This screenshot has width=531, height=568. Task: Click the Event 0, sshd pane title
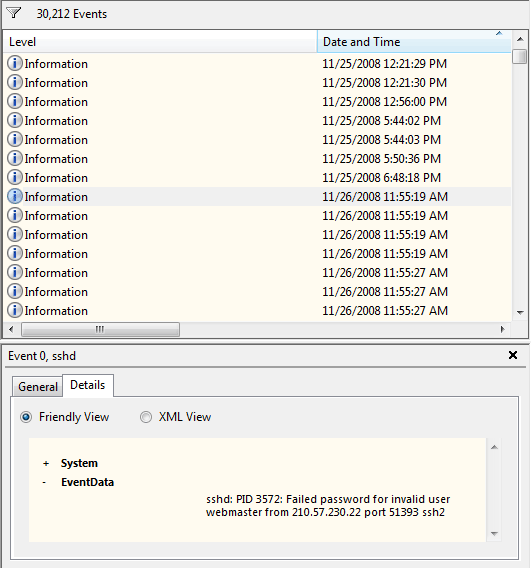pyautogui.click(x=42, y=356)
